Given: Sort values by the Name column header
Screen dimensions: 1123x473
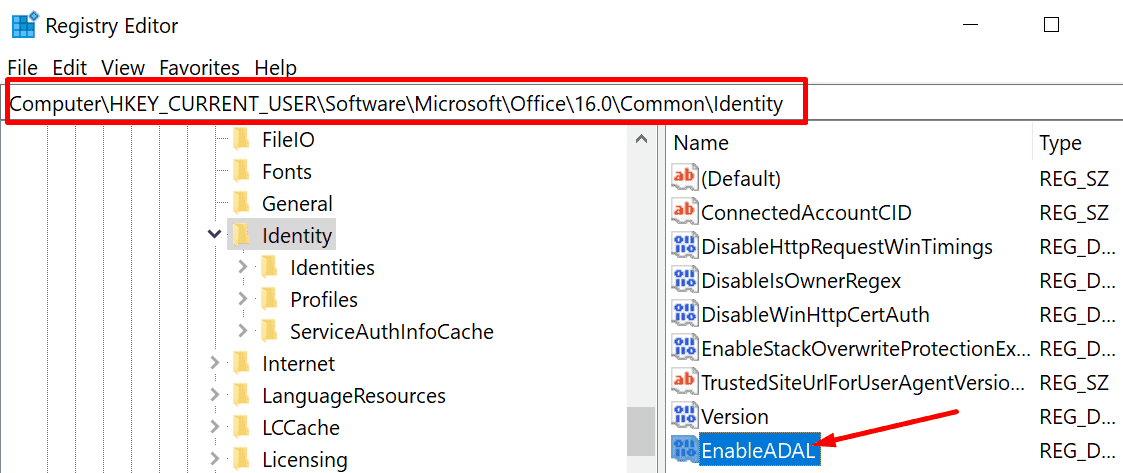Looking at the screenshot, I should 849,143.
